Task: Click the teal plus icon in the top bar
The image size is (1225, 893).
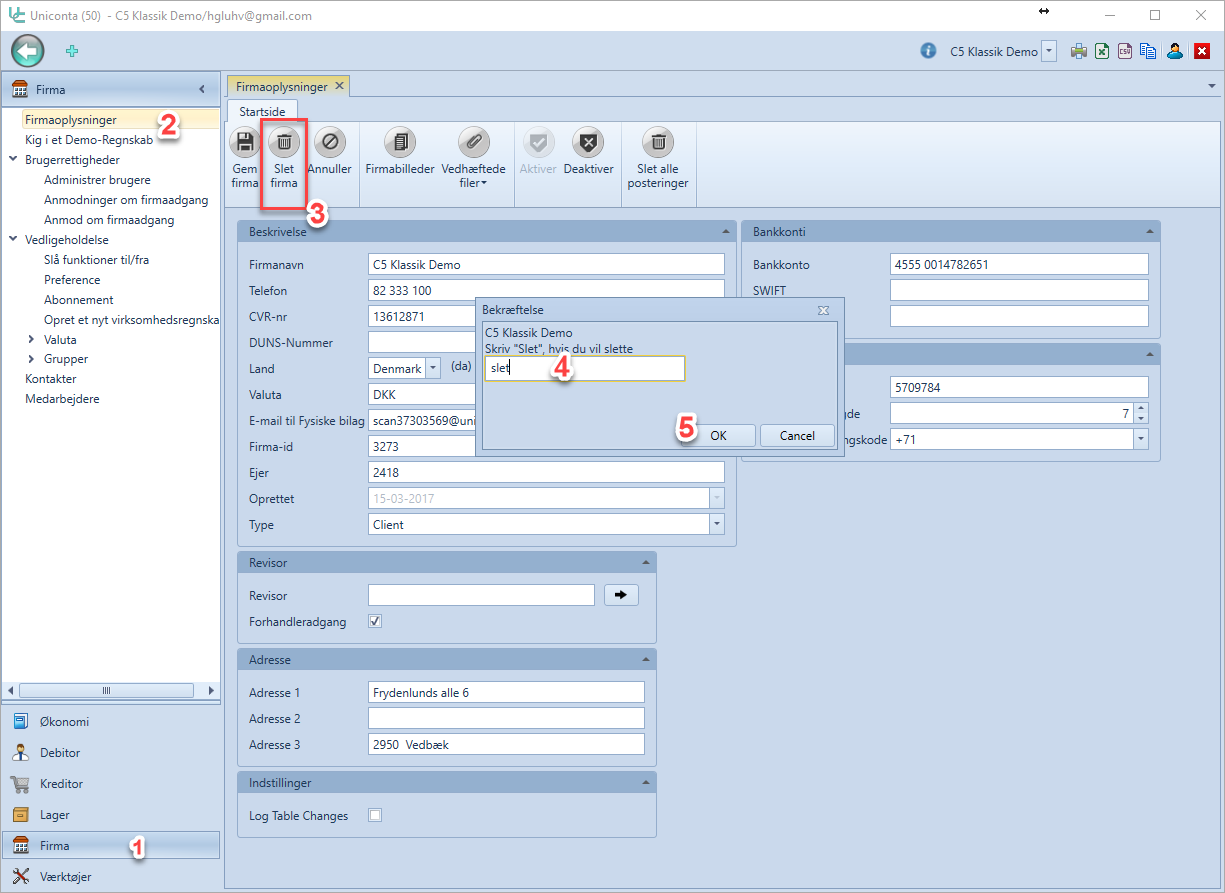Action: pos(72,51)
